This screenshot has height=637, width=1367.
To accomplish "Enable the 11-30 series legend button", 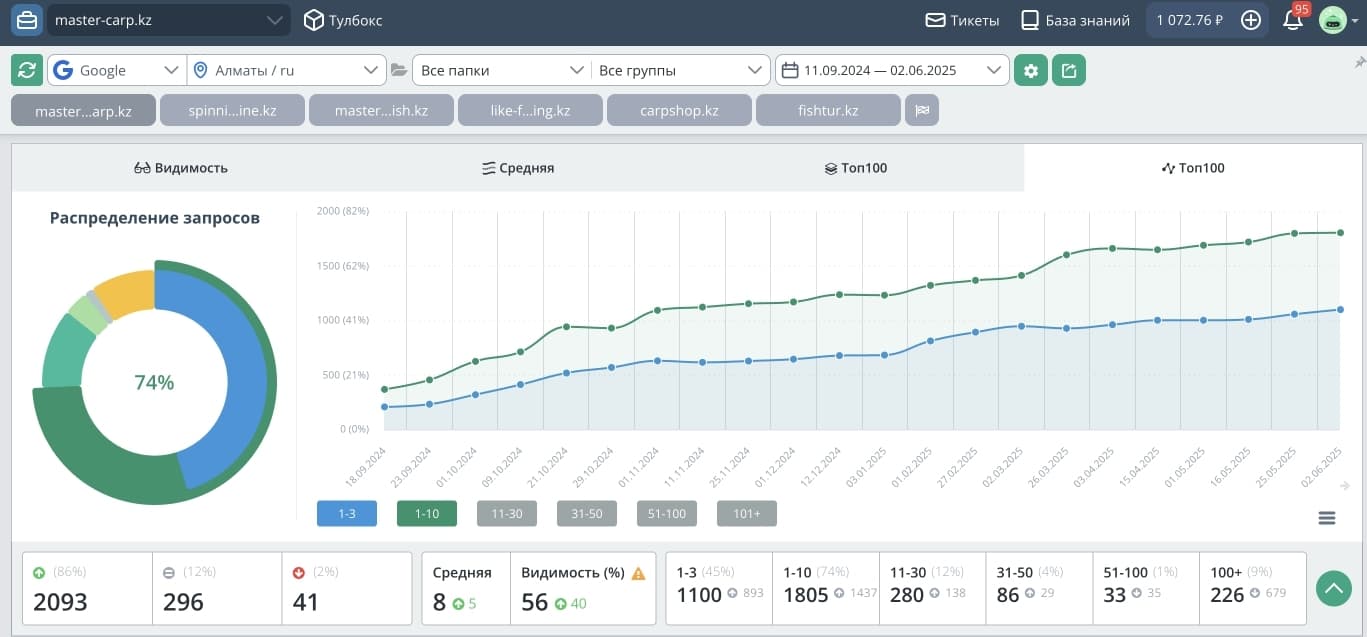I will click(507, 513).
